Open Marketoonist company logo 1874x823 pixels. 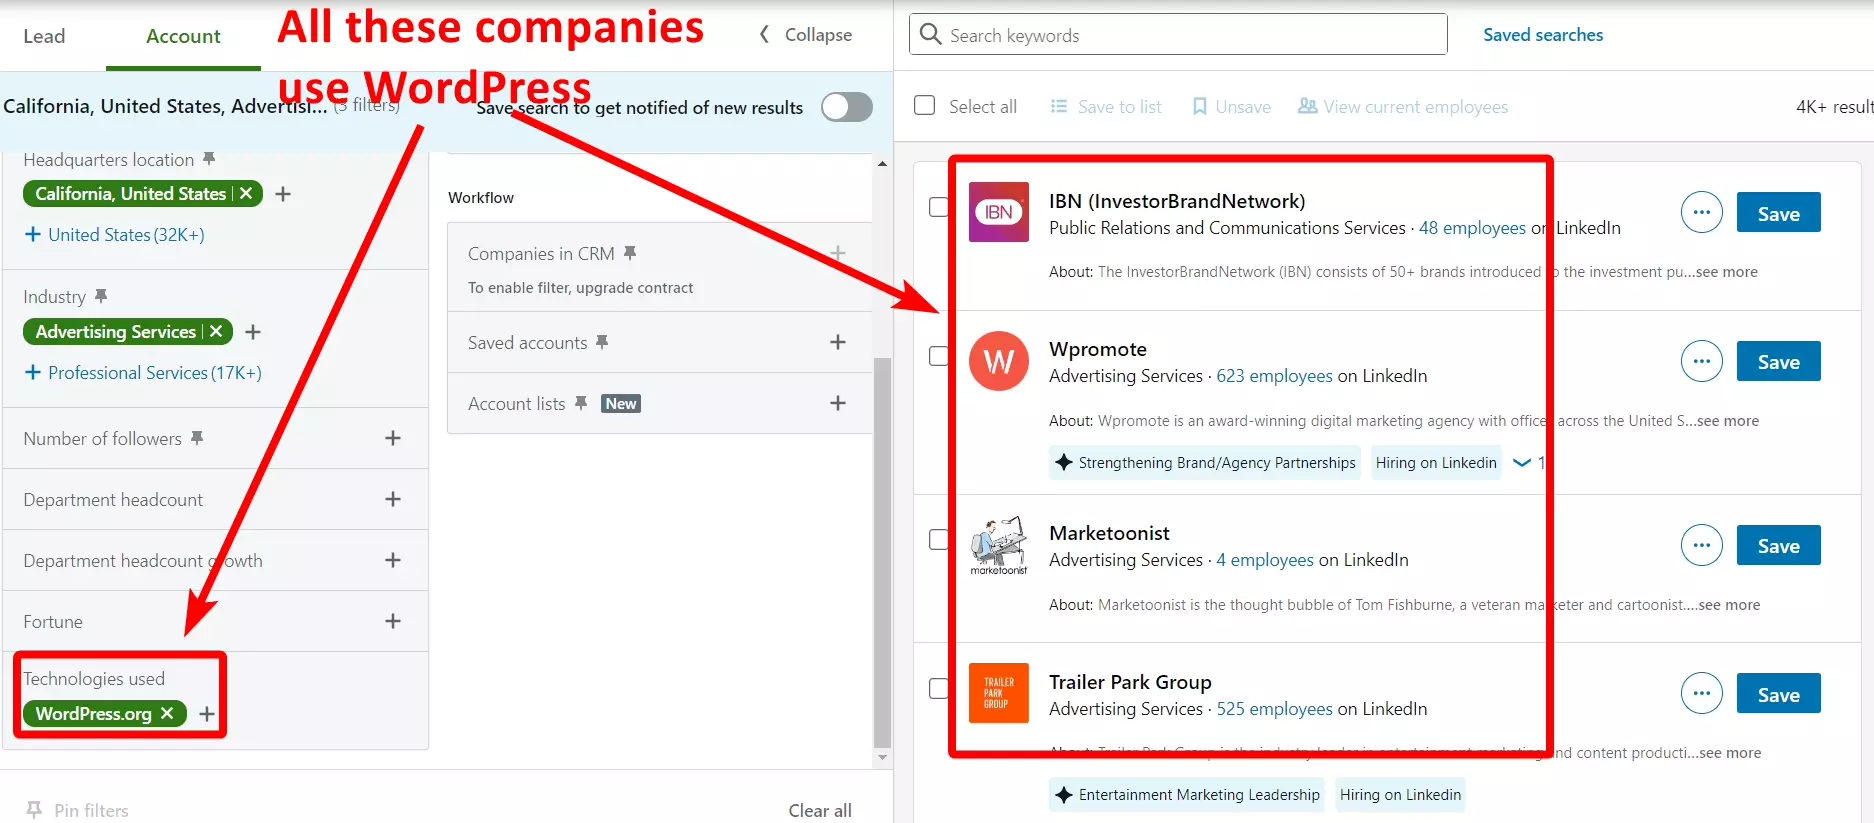999,545
